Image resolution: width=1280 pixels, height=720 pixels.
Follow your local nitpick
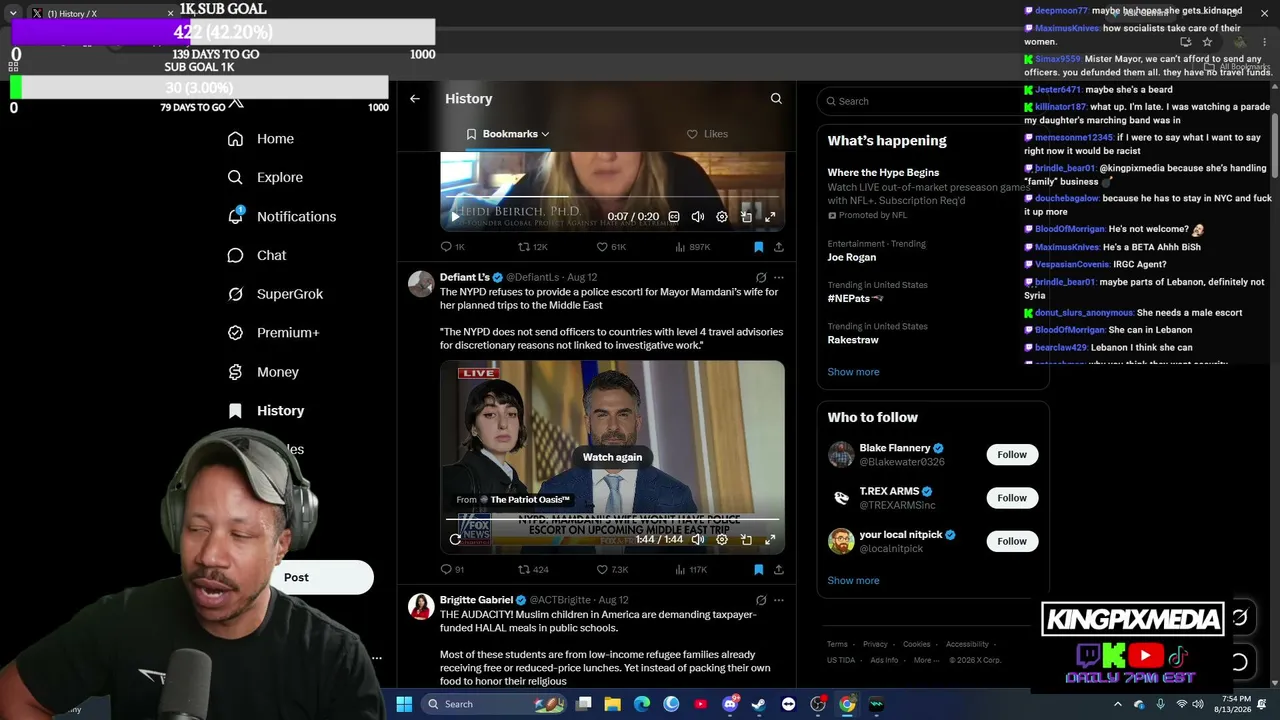pyautogui.click(x=1012, y=541)
